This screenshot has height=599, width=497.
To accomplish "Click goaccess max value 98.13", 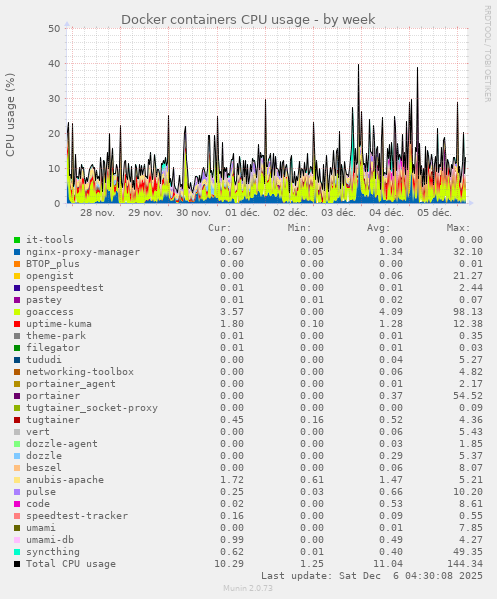I will 468,312.
